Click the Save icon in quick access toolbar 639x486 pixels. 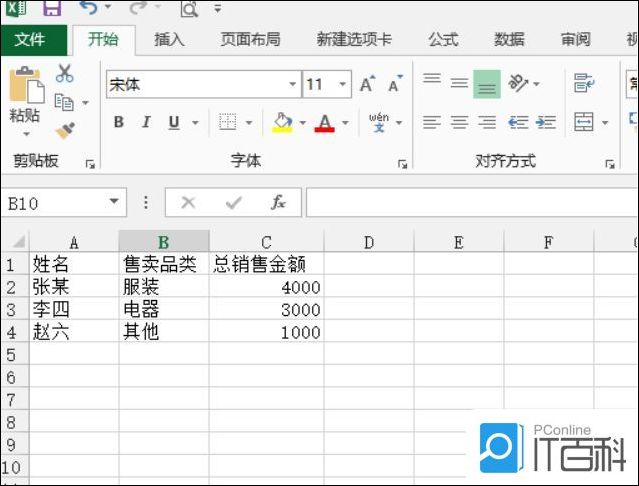point(52,8)
